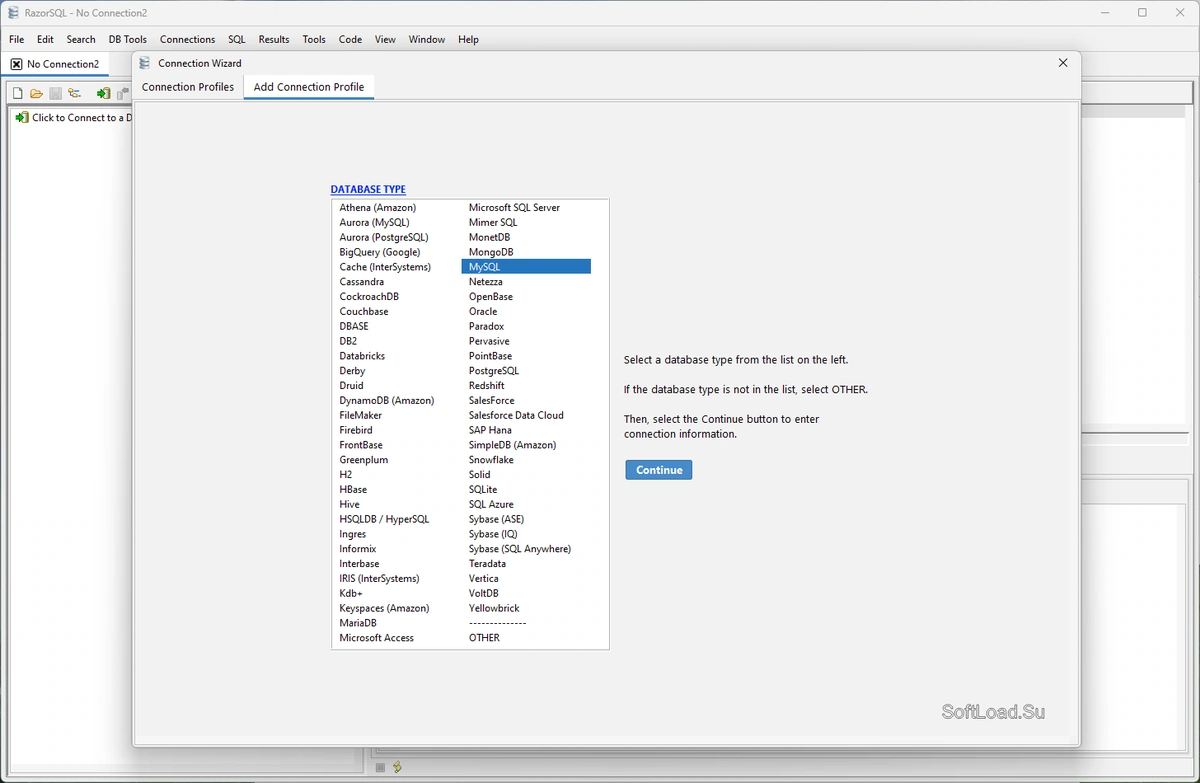The width and height of the screenshot is (1200, 783).
Task: Click the New File toolbar icon
Action: [17, 93]
